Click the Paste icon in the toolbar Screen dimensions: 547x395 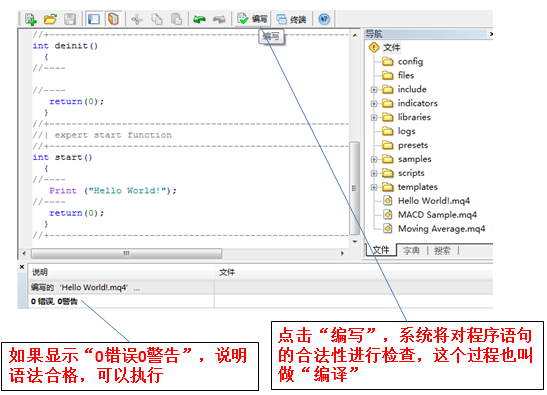pos(177,19)
